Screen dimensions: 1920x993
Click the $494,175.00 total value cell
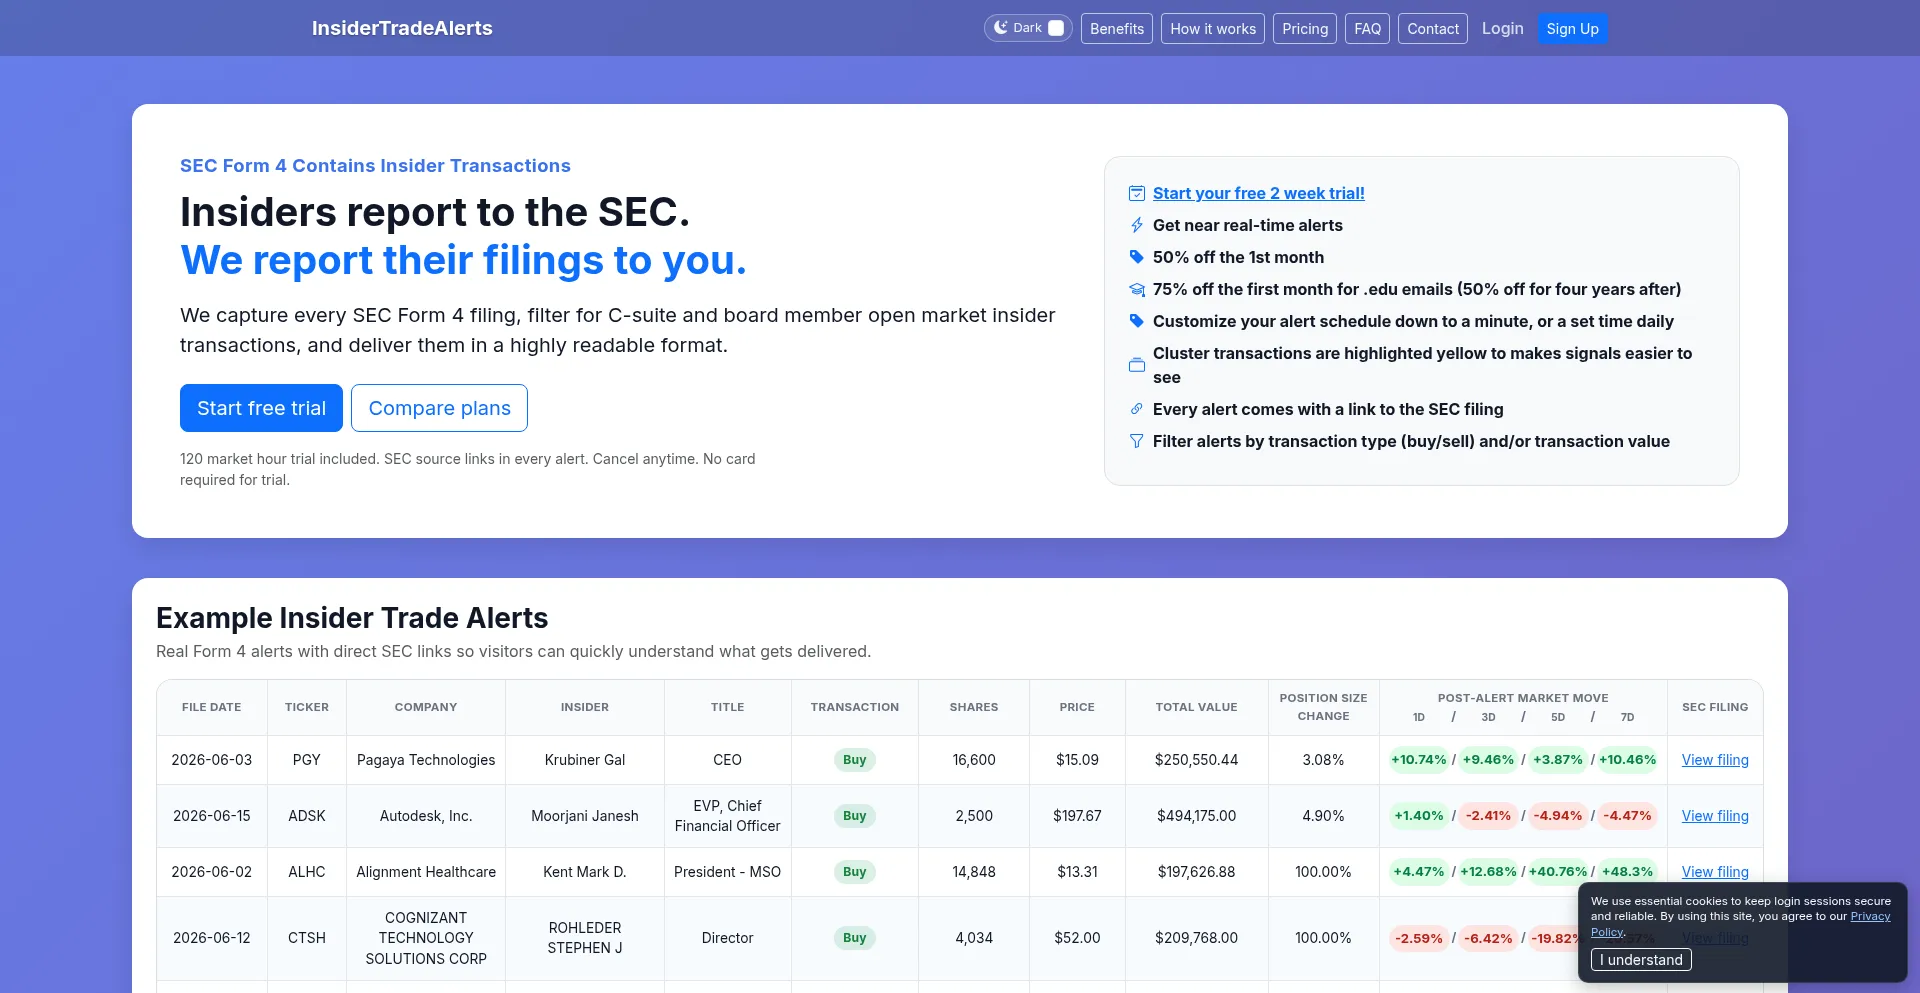tap(1196, 816)
